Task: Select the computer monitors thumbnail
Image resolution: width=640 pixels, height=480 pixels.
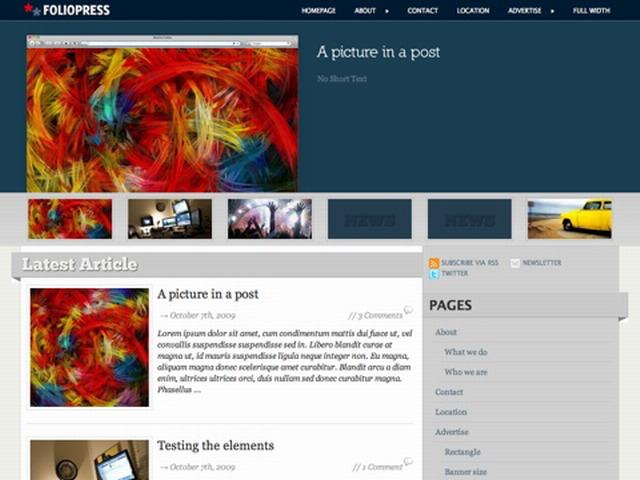Action: click(170, 219)
